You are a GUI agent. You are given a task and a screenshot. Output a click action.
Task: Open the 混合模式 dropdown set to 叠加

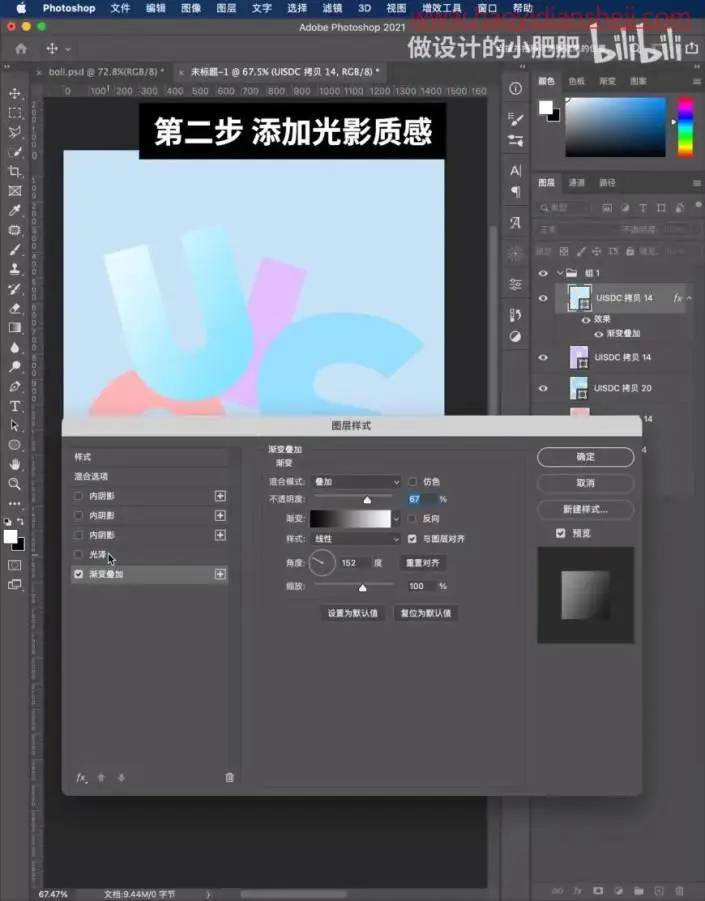[356, 482]
